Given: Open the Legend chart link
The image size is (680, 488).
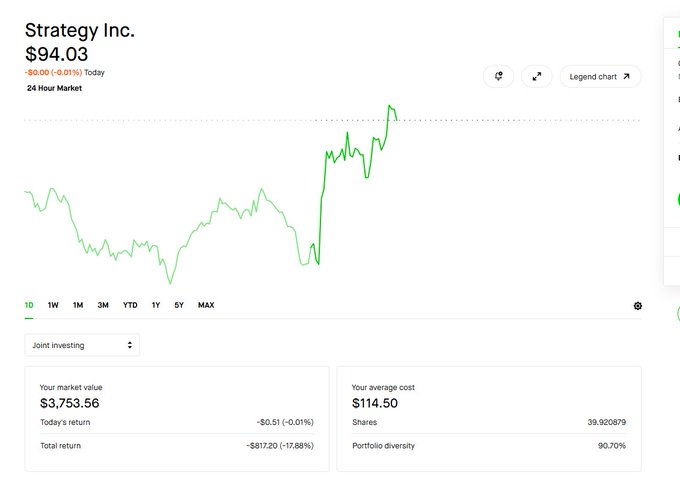Looking at the screenshot, I should (x=600, y=76).
